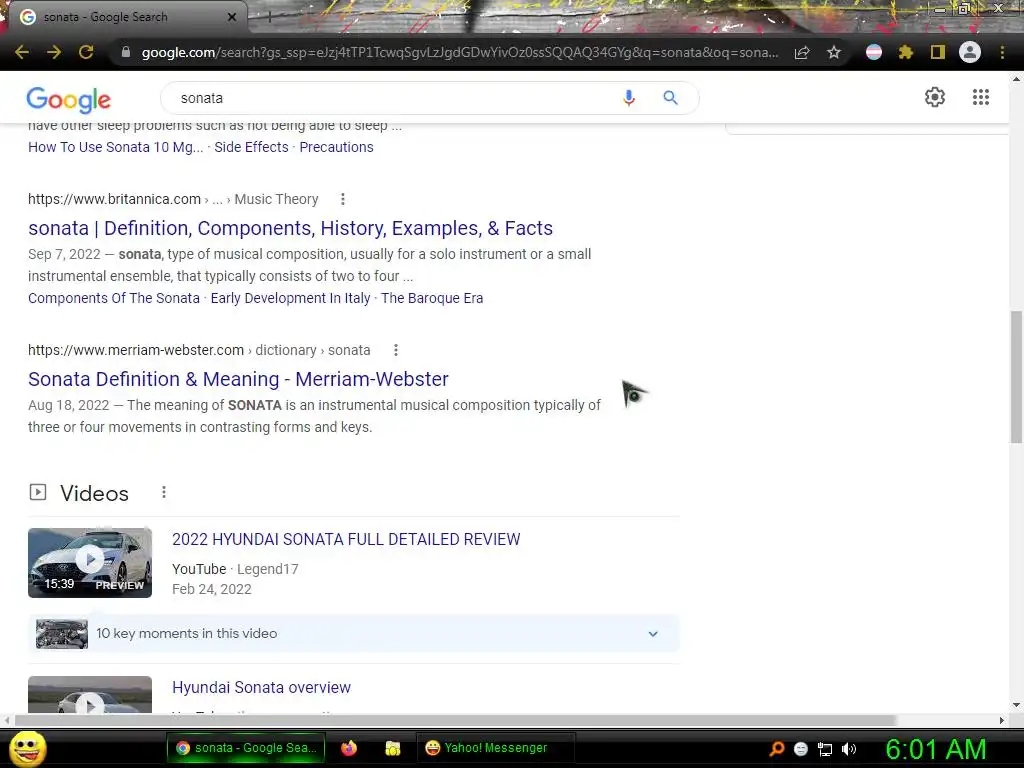This screenshot has width=1024, height=768.
Task: Open the Google apps grid
Action: (x=981, y=97)
